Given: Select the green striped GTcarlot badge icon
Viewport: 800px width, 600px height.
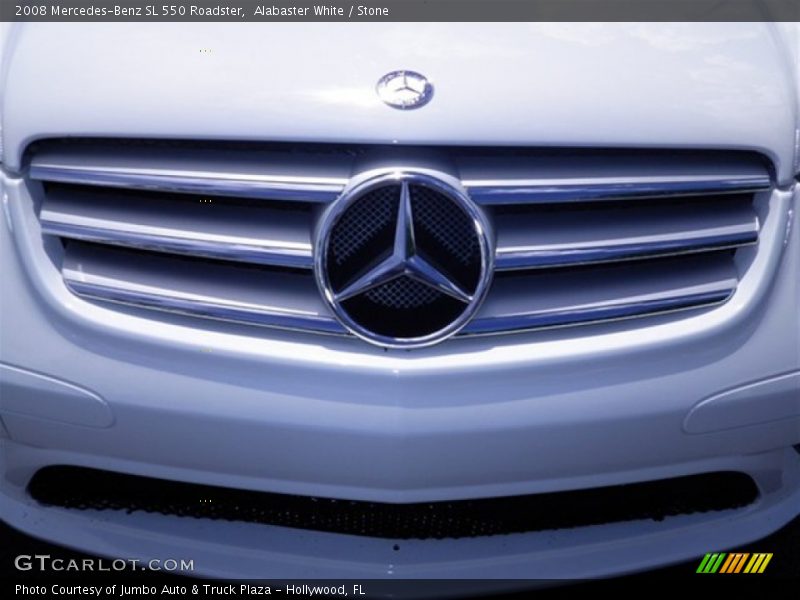Looking at the screenshot, I should coord(737,562).
